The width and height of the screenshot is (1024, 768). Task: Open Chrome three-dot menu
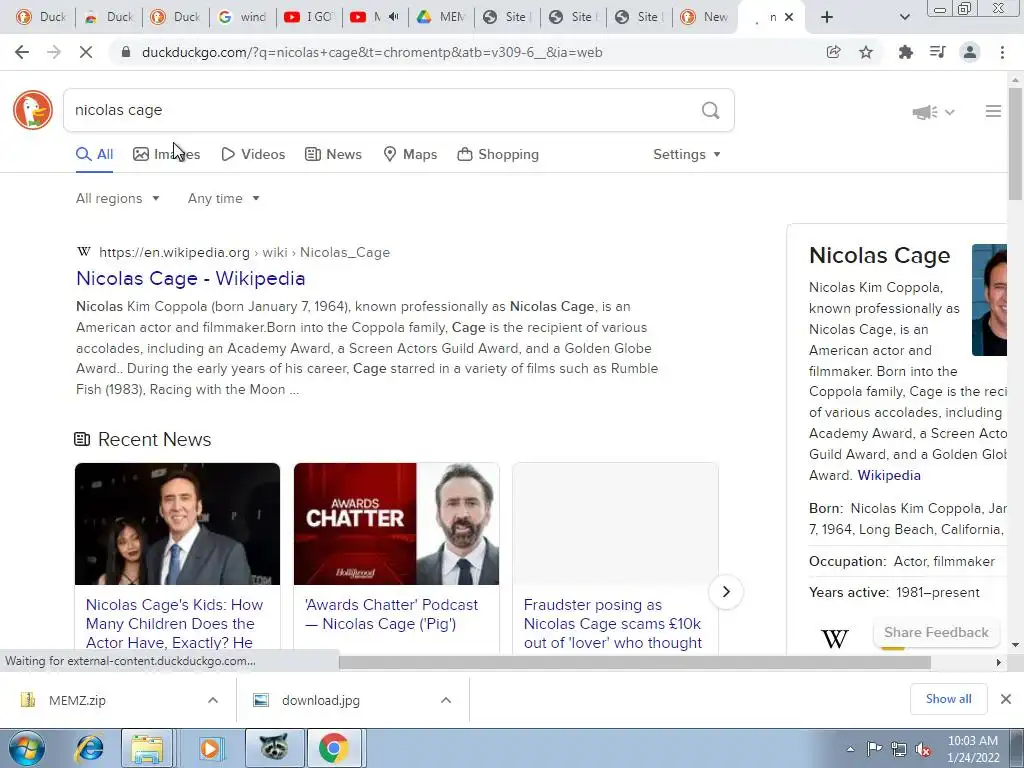coord(1002,52)
